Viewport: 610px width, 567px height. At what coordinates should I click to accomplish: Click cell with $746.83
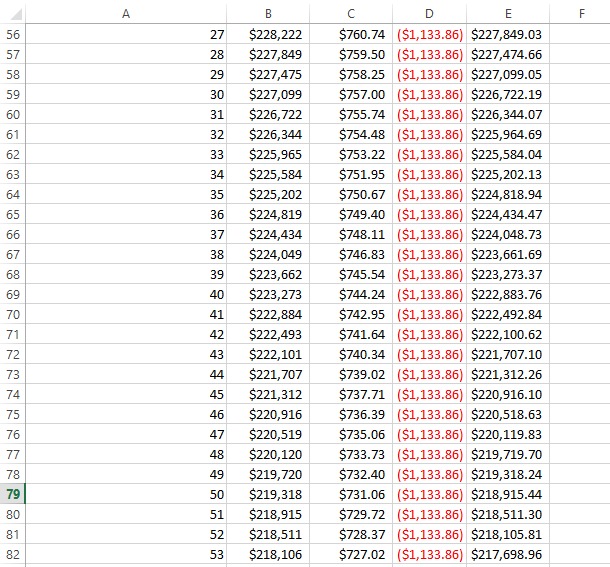tap(351, 255)
